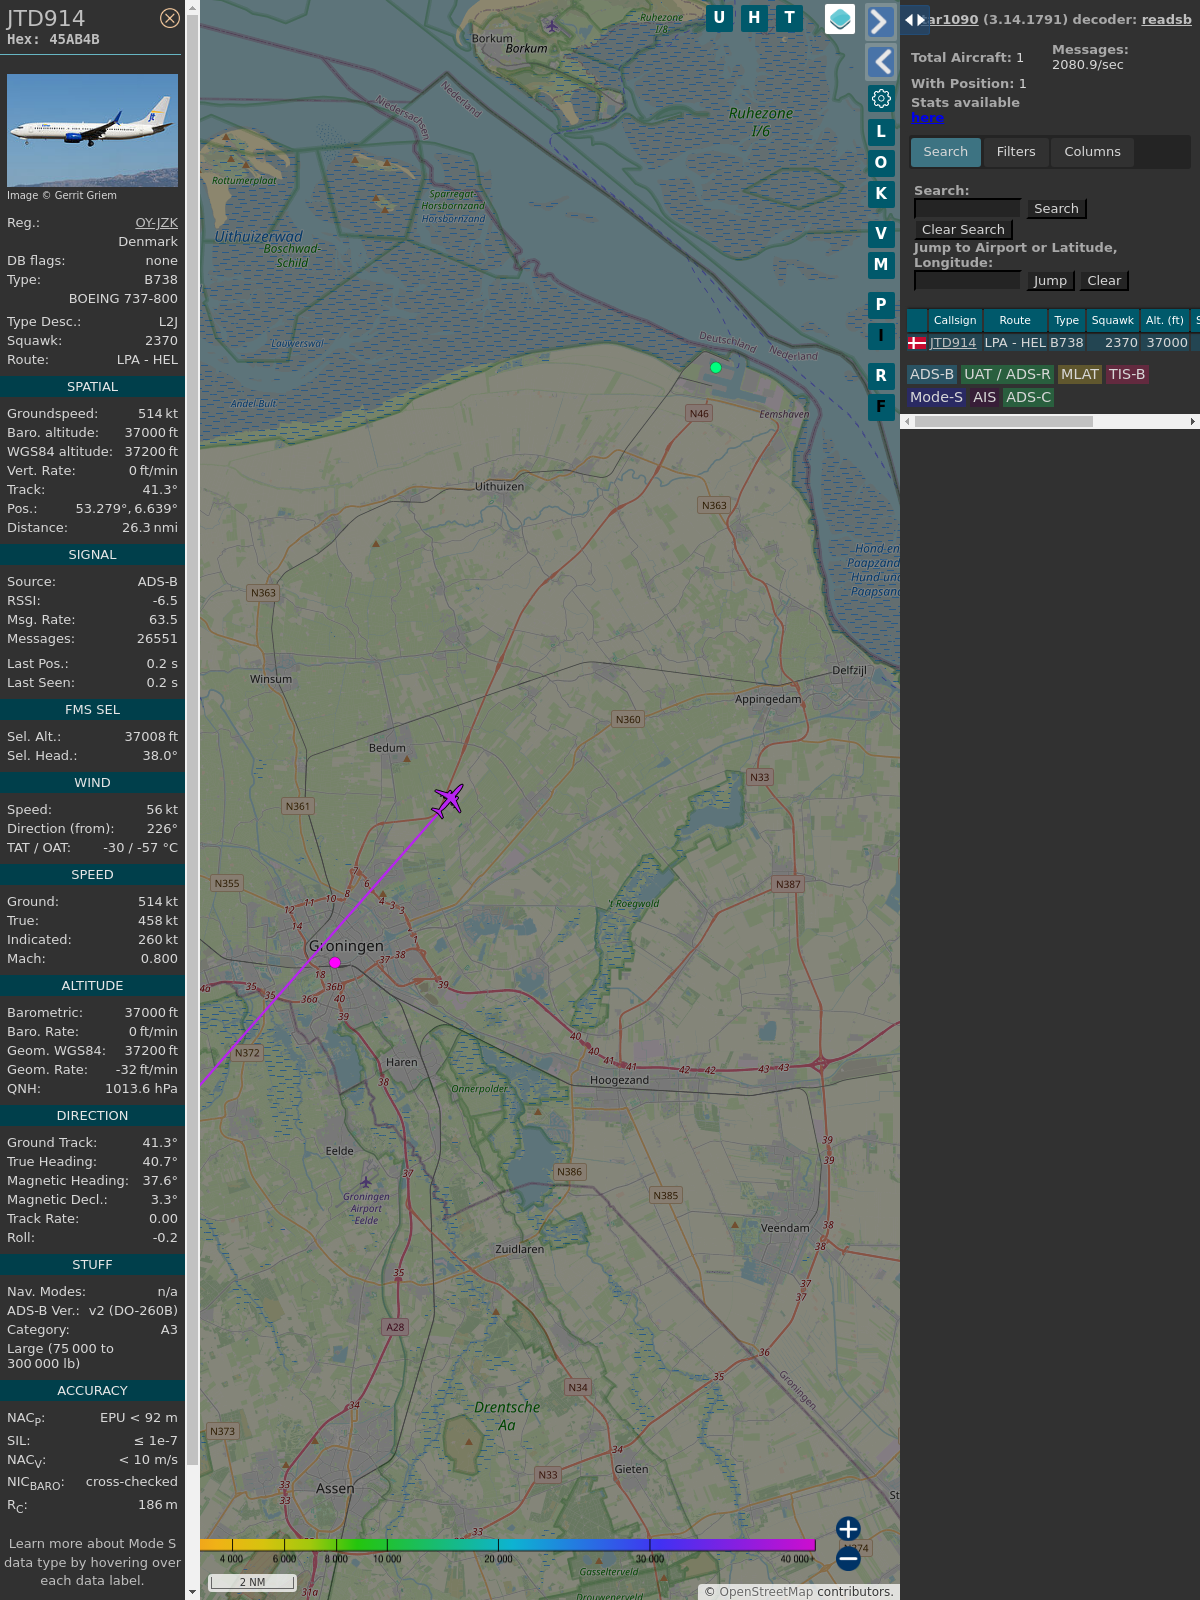1200x1600 pixels.
Task: Toggle the ADS-B source filter
Action: (931, 374)
